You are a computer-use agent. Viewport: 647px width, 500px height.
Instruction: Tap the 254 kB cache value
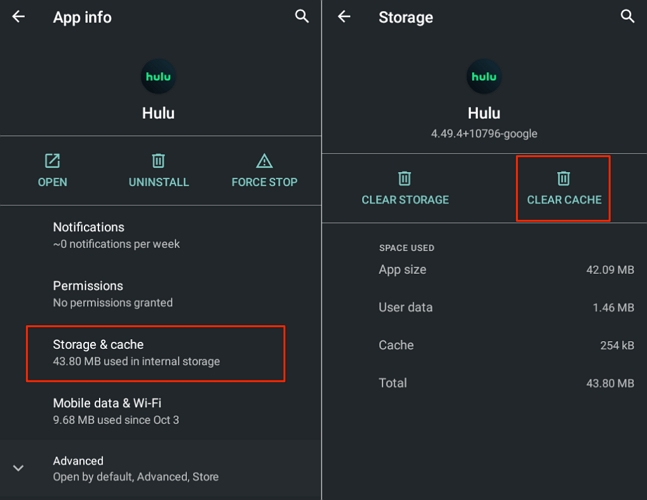(617, 345)
